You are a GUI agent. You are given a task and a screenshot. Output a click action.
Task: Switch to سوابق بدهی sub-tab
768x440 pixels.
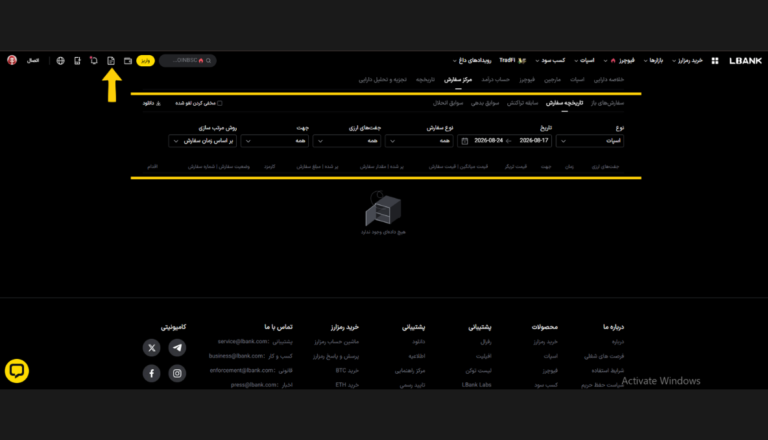click(x=485, y=103)
